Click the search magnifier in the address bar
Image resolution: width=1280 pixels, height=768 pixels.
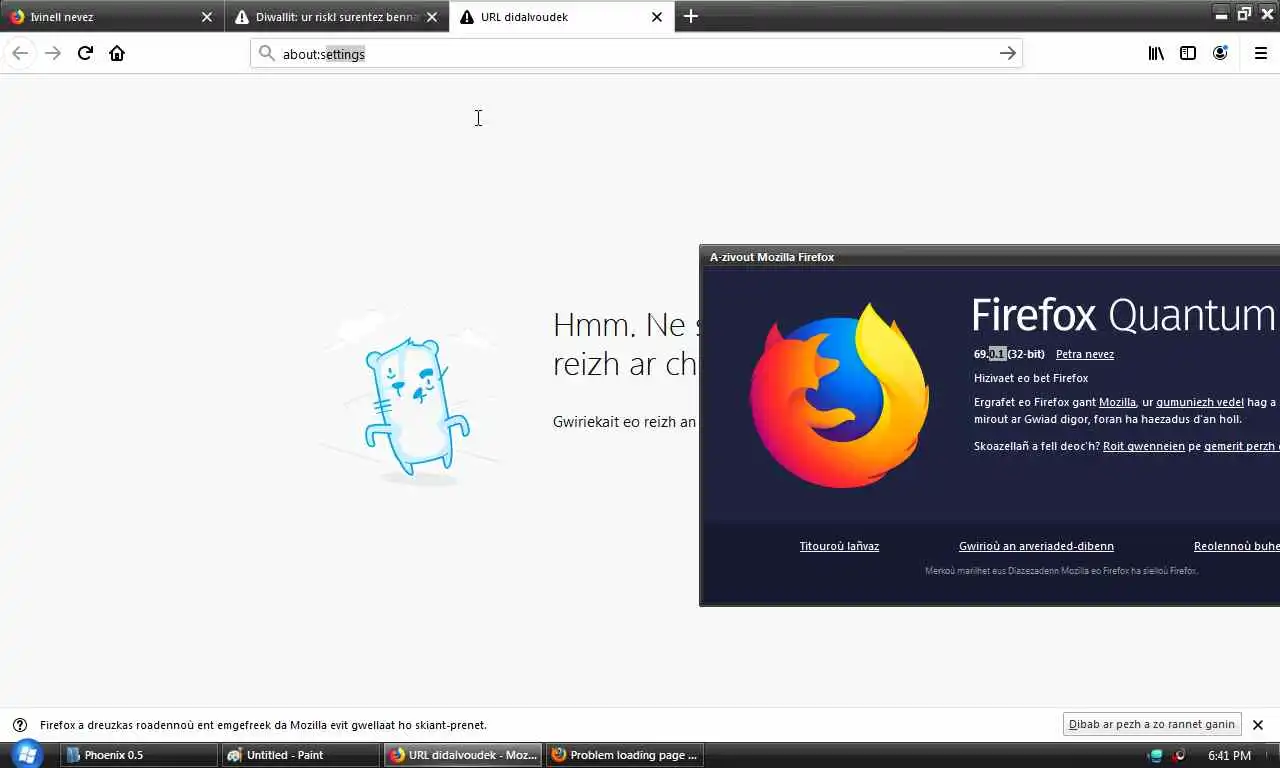[x=266, y=53]
